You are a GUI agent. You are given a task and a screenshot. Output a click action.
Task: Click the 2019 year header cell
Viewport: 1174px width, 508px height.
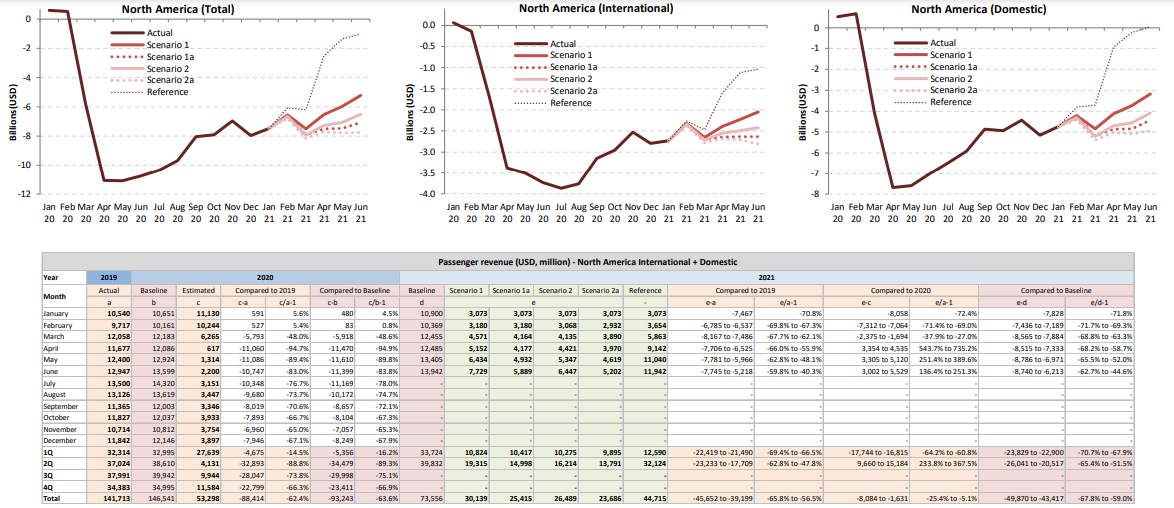pyautogui.click(x=109, y=276)
